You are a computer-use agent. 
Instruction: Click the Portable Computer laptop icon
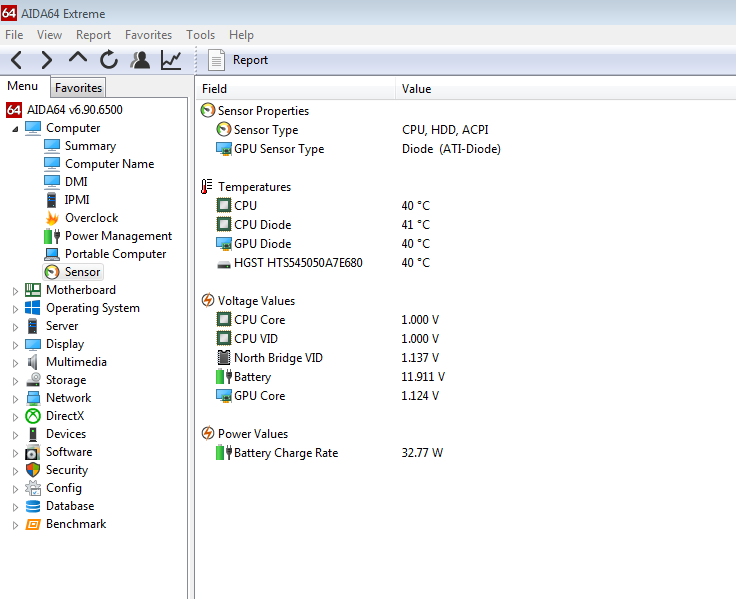pyautogui.click(x=52, y=254)
